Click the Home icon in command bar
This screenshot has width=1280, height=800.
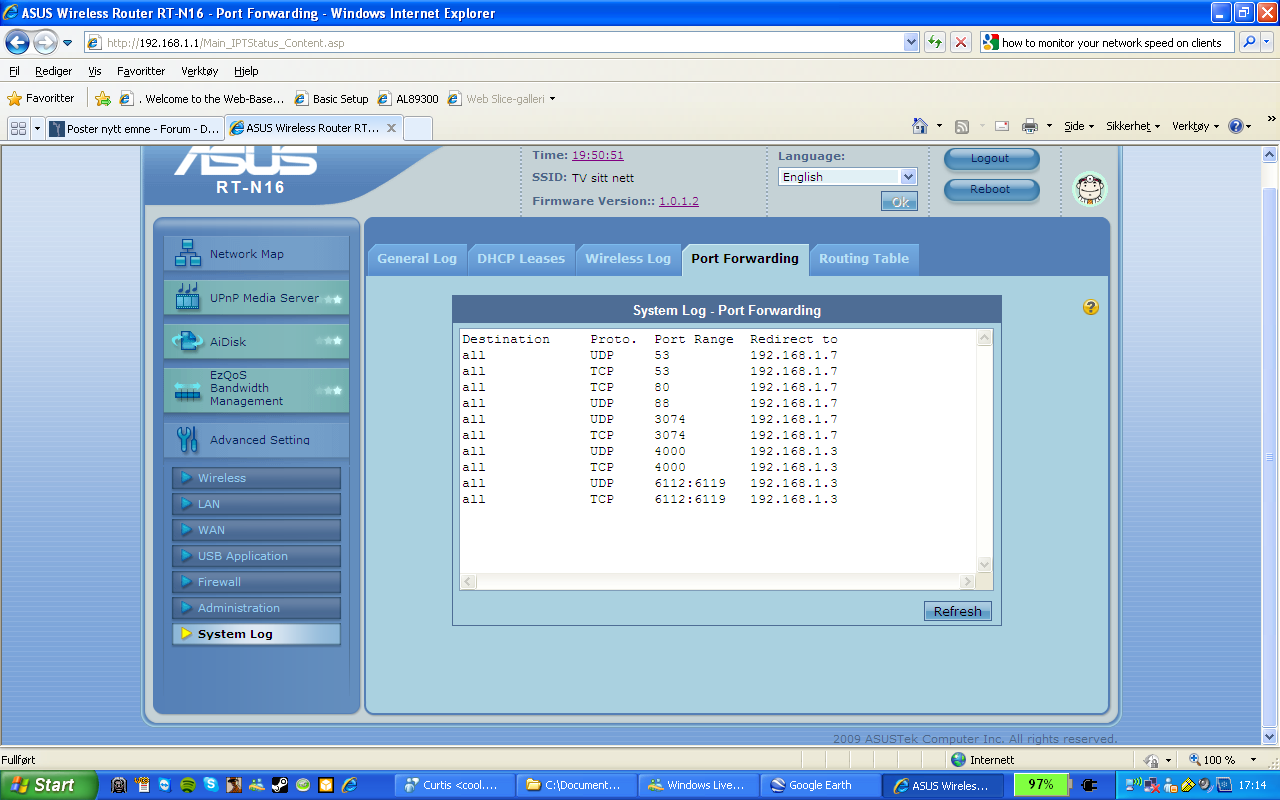(x=920, y=126)
